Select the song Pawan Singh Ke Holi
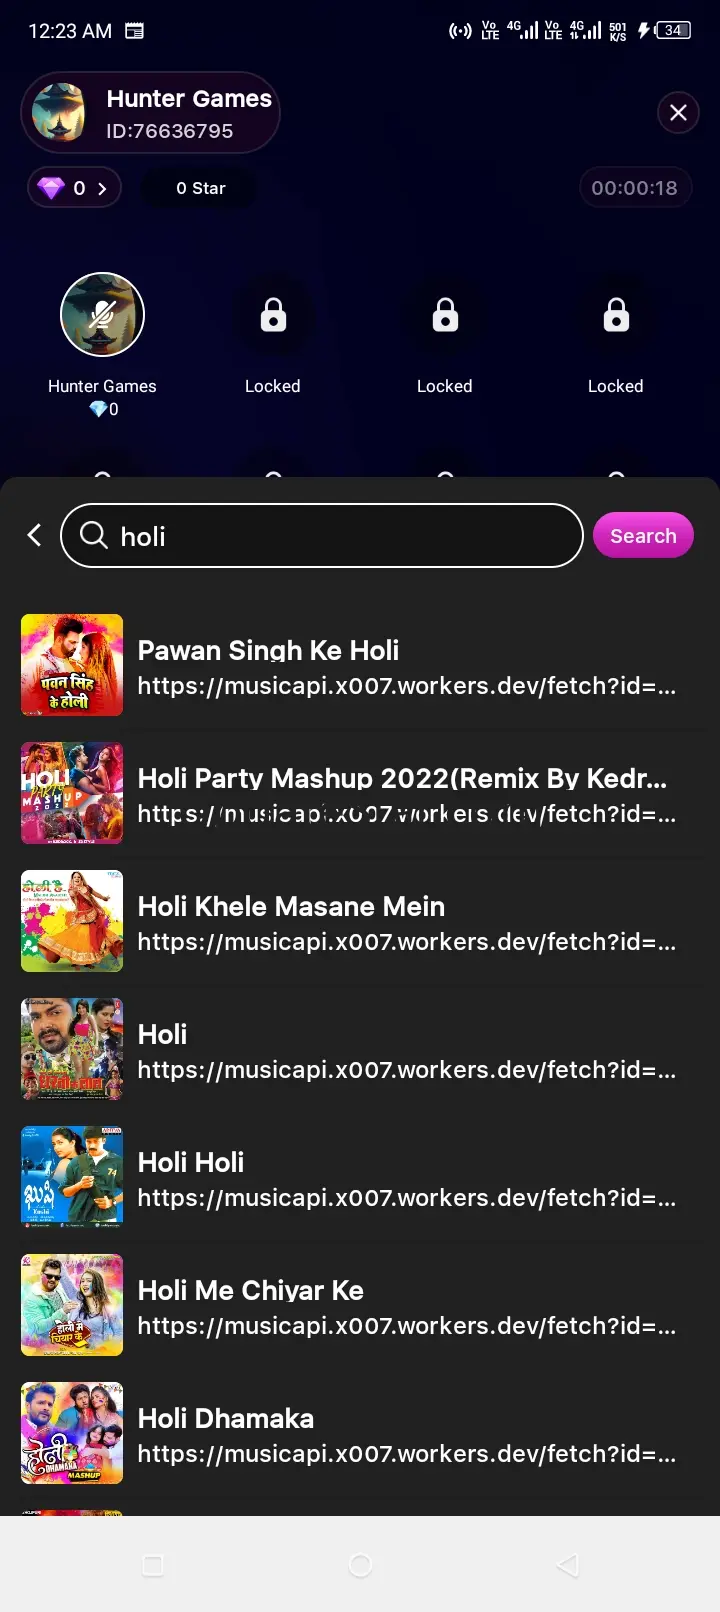 coord(268,651)
